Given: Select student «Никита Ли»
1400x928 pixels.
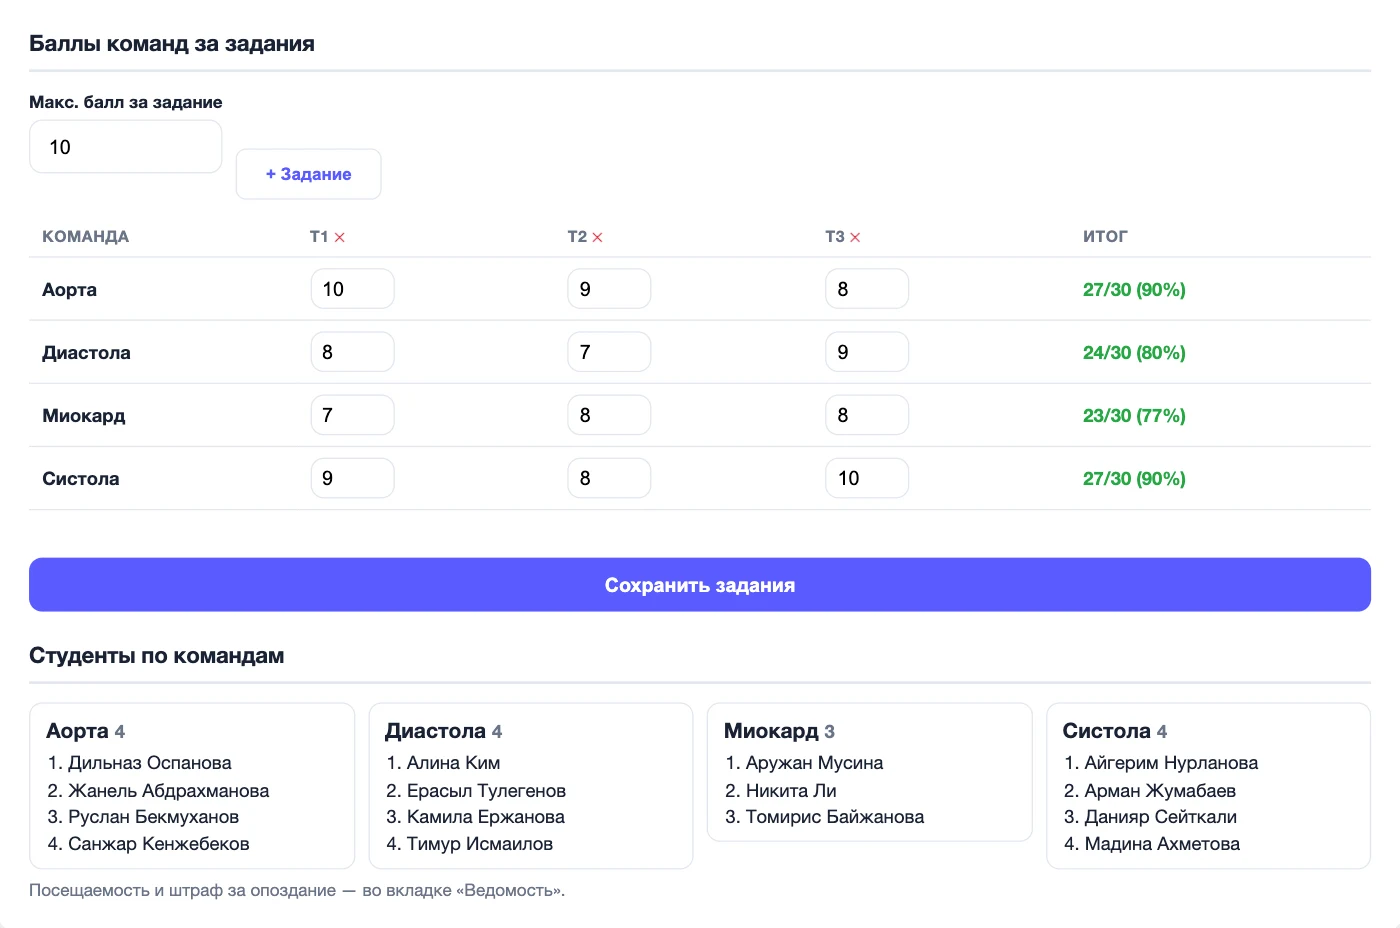Looking at the screenshot, I should click(791, 791).
